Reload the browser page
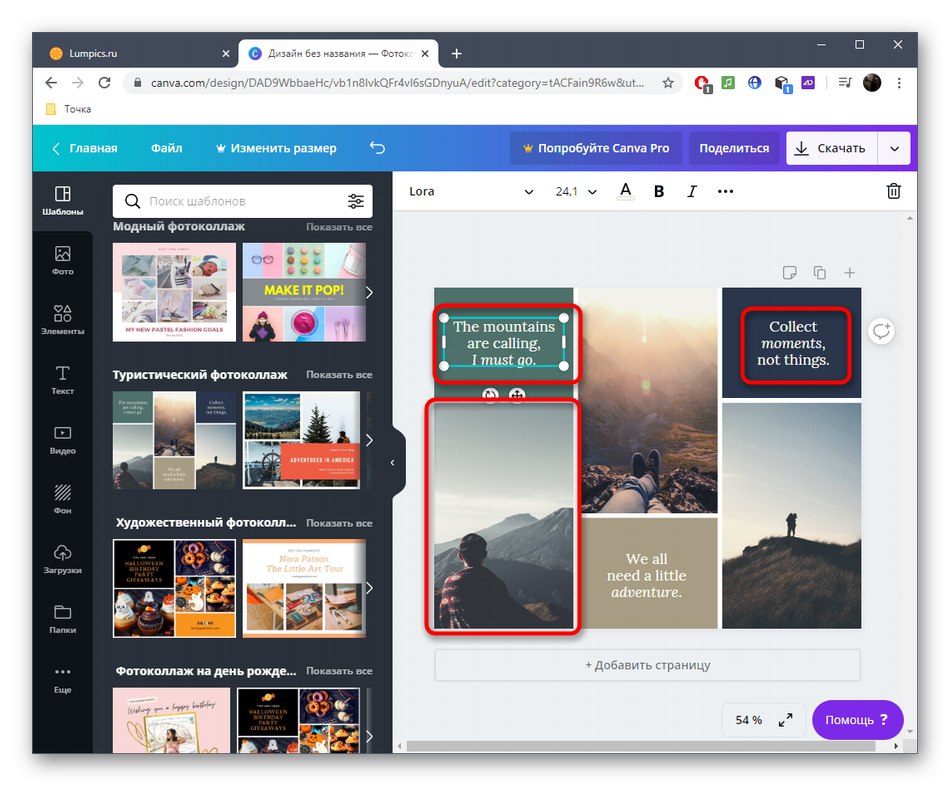The height and width of the screenshot is (786, 950). pyautogui.click(x=104, y=83)
